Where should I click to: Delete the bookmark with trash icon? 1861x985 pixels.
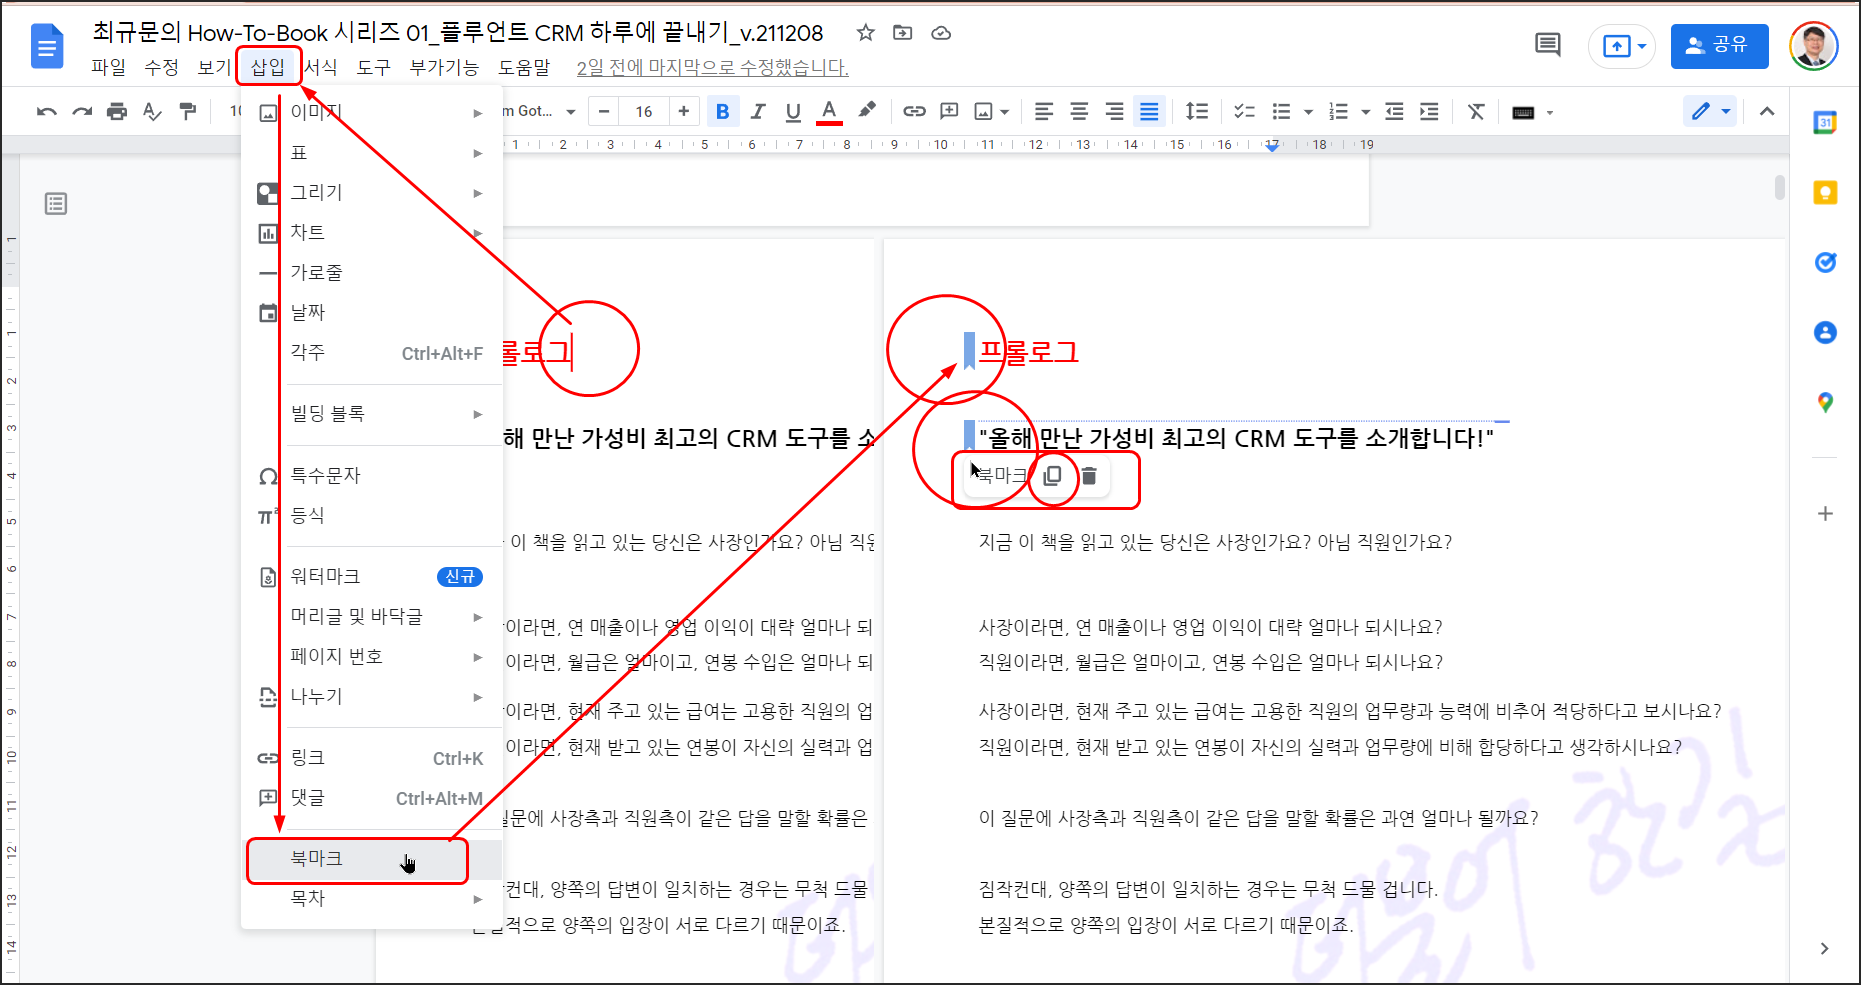pos(1089,476)
